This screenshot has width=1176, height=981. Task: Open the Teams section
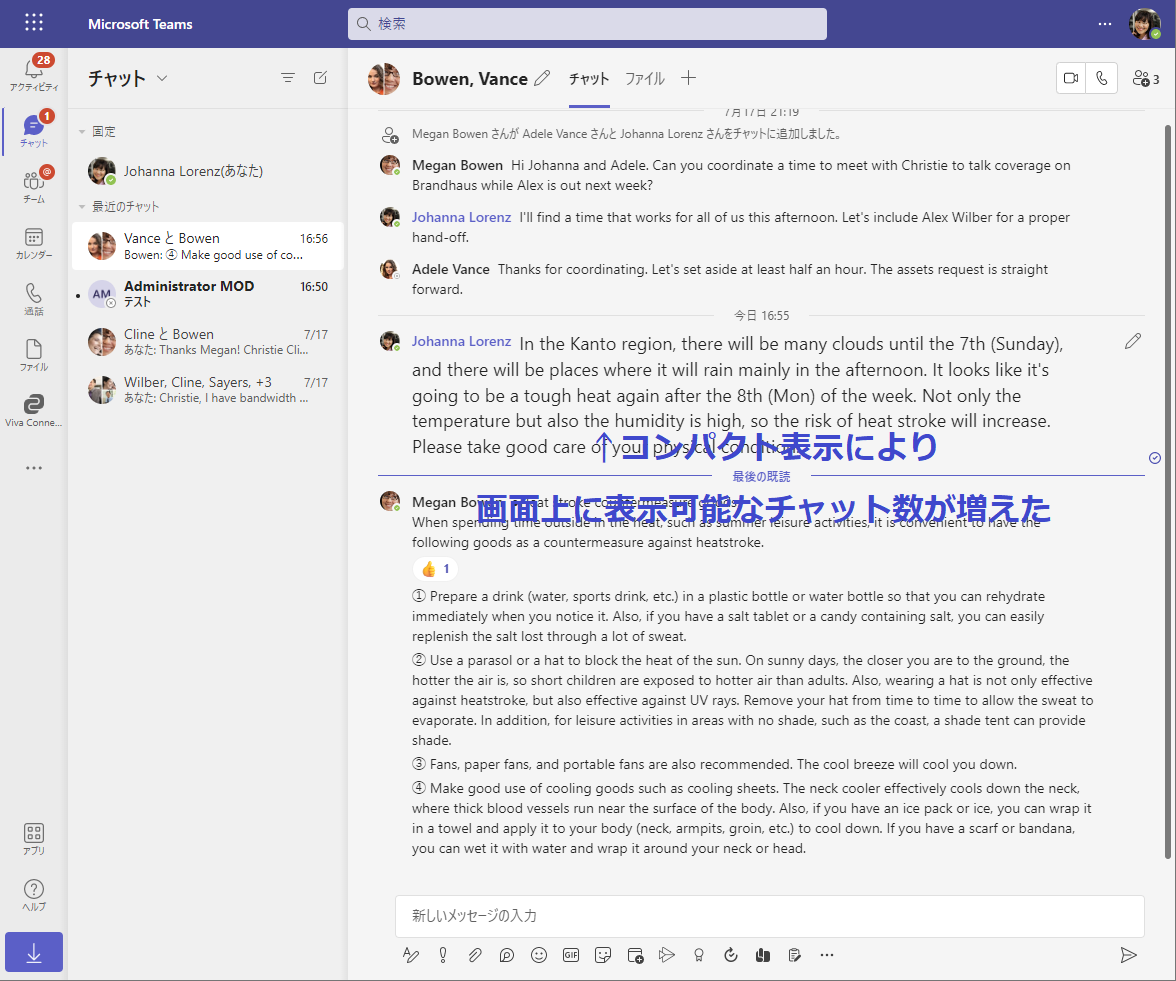(x=34, y=185)
